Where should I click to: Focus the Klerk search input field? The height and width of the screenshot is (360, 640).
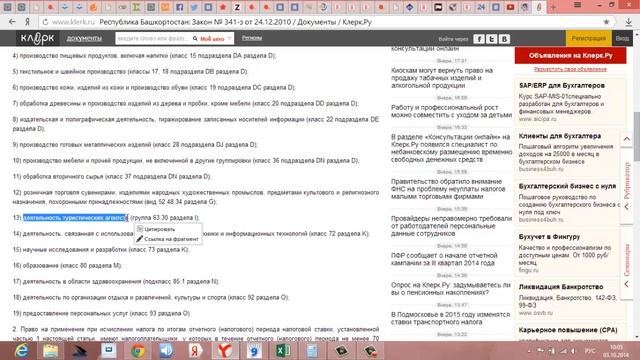tap(152, 38)
